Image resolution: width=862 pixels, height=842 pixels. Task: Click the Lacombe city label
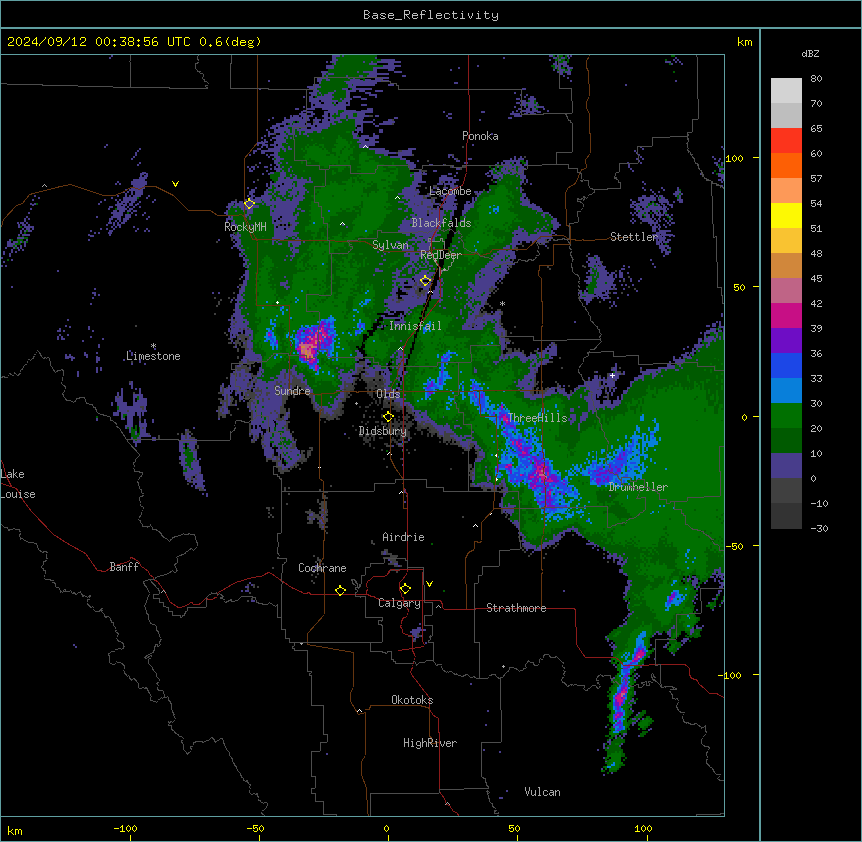point(450,191)
